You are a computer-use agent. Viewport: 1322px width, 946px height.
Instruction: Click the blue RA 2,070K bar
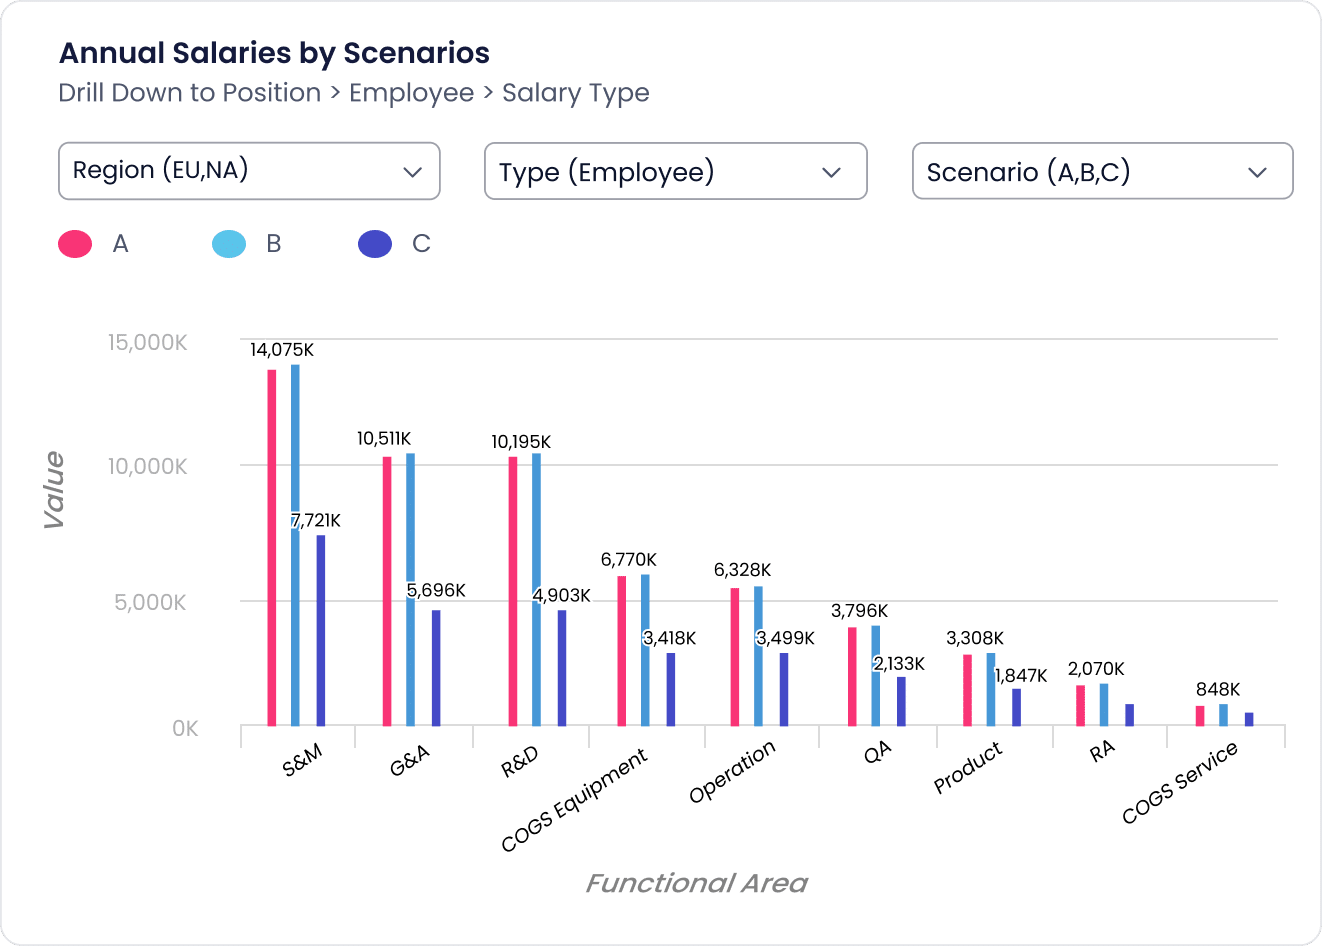(x=1104, y=704)
